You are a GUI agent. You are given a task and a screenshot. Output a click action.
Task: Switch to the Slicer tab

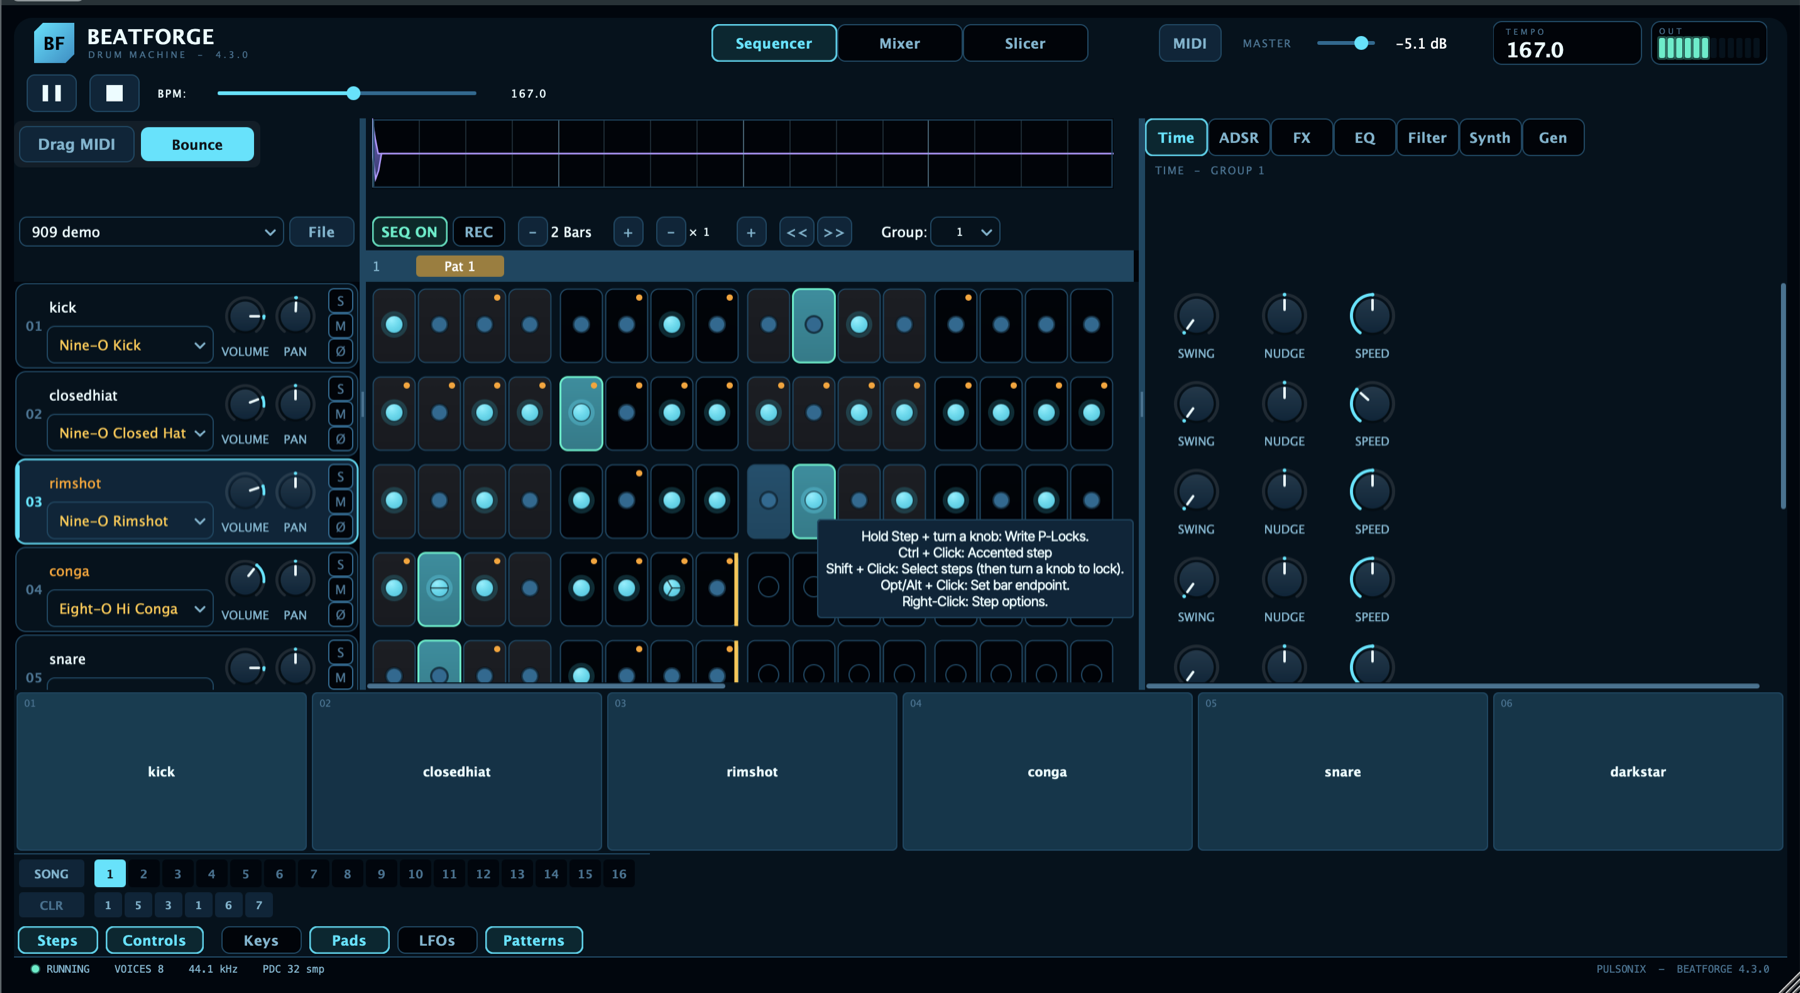1025,43
